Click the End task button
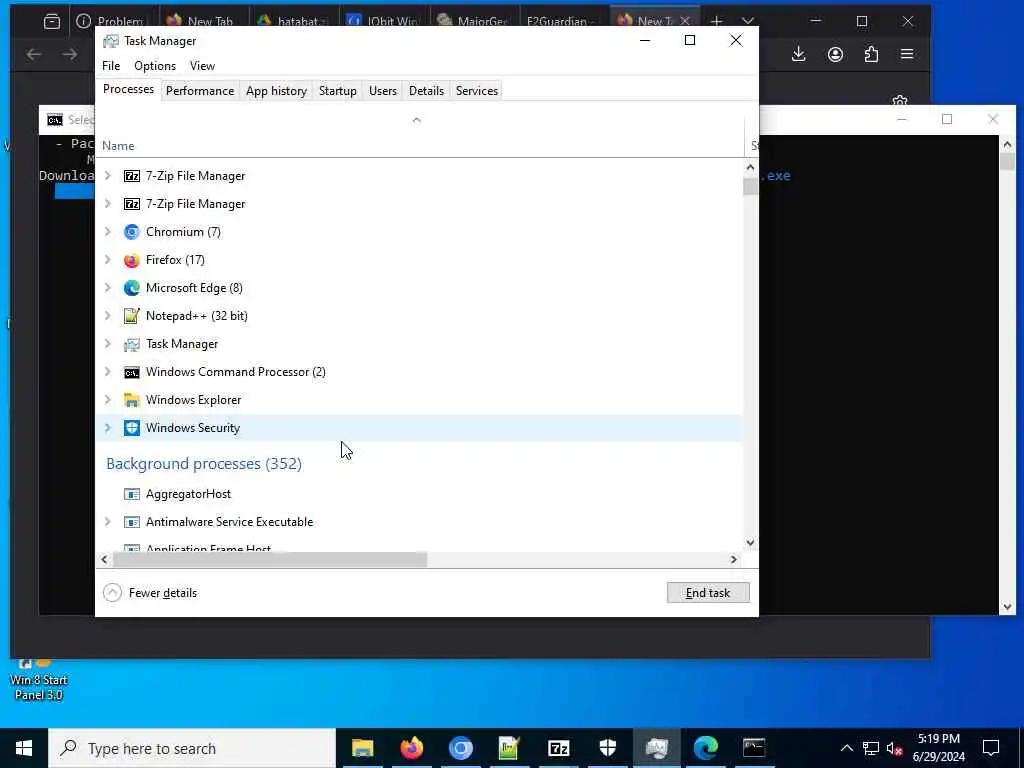 click(x=708, y=593)
